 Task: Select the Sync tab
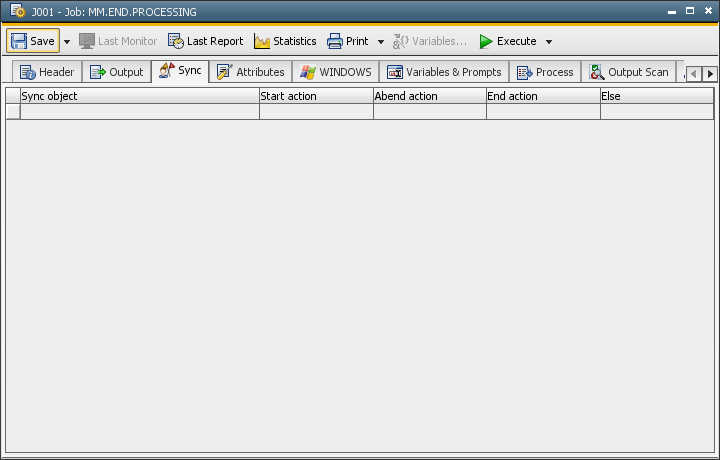[x=180, y=71]
